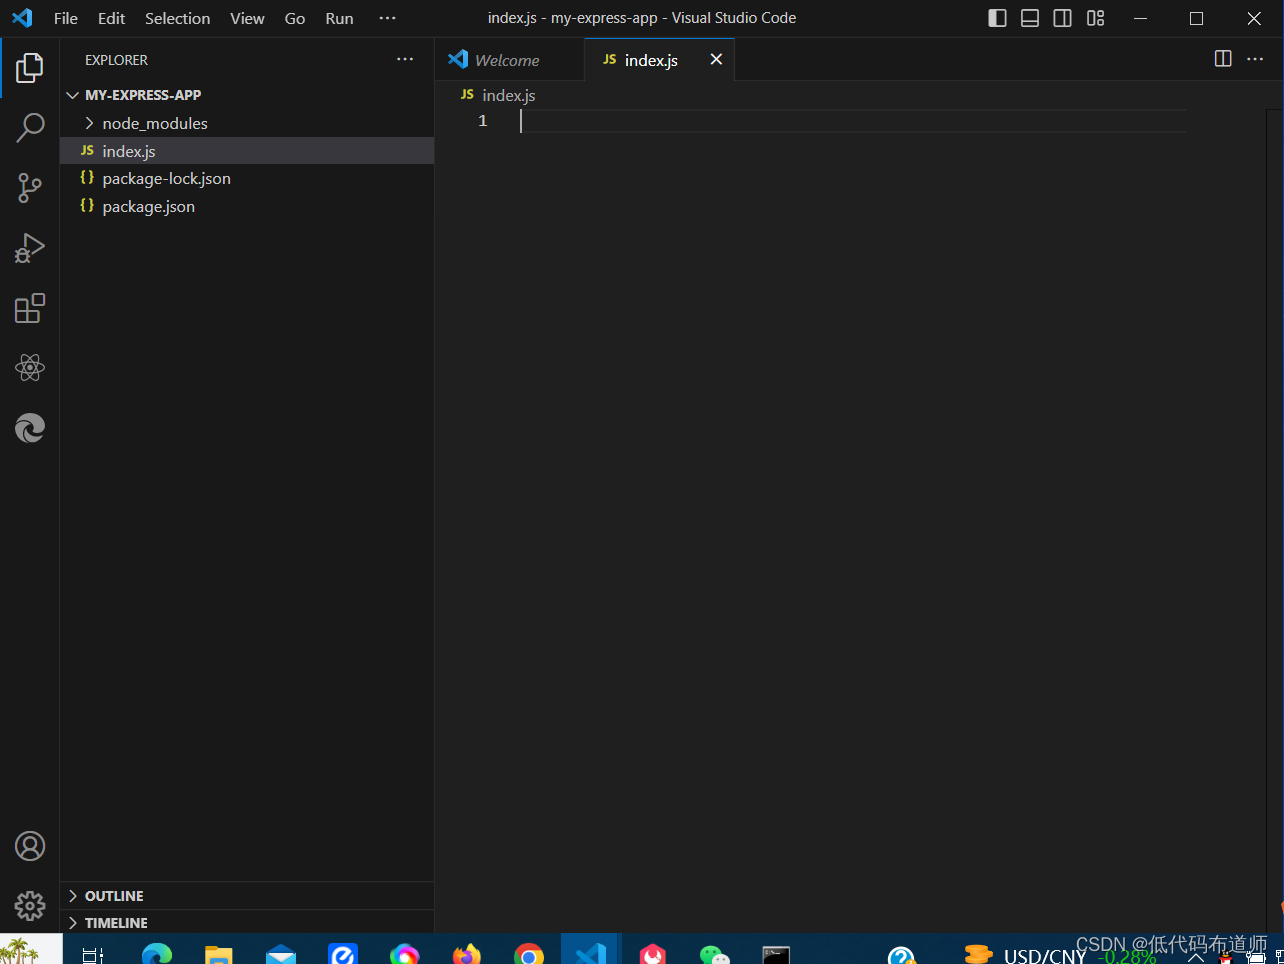Open the Explorer view in activity bar
Viewport: 1284px width, 964px height.
(30, 68)
